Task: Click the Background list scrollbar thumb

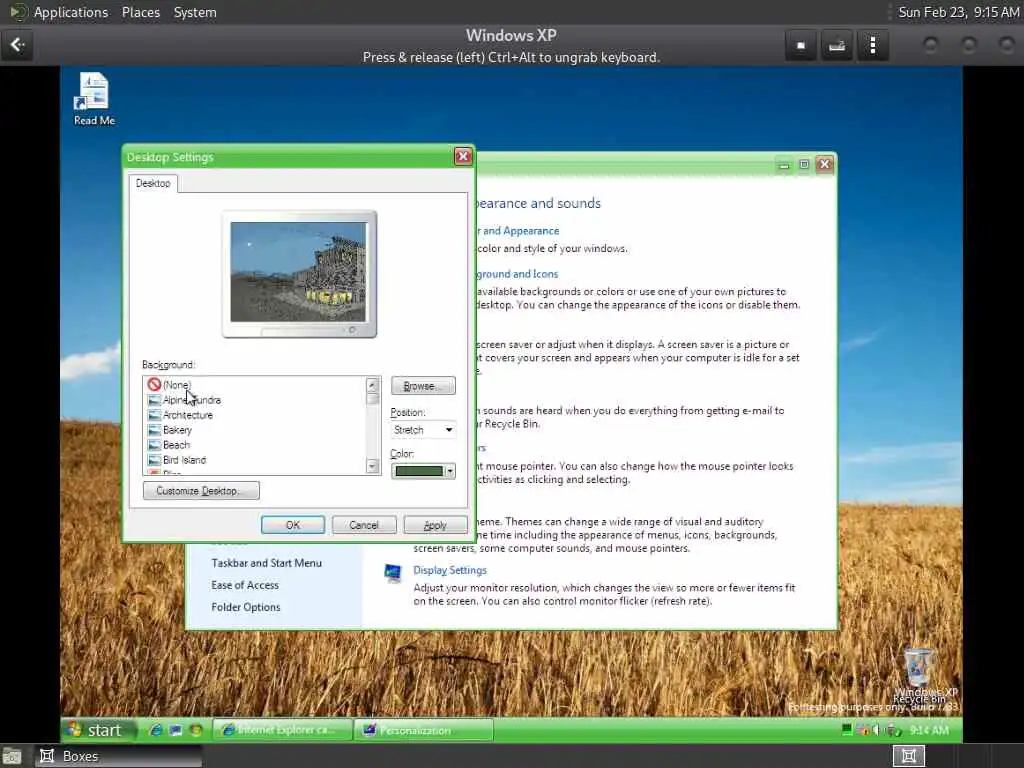Action: click(x=372, y=398)
